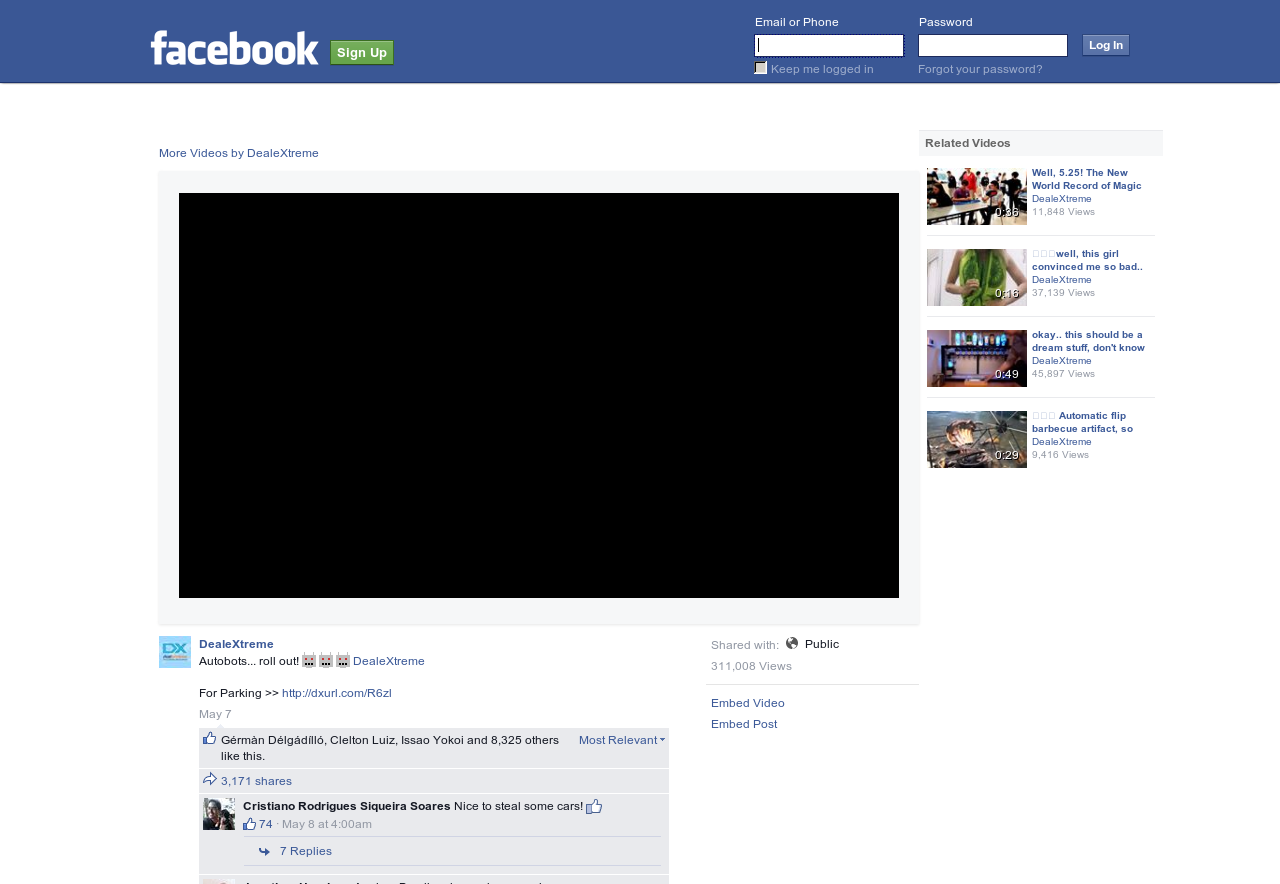Click DealeXtreme under the 'dream stuff' video
Screen dimensions: 1280x884
point(1062,361)
